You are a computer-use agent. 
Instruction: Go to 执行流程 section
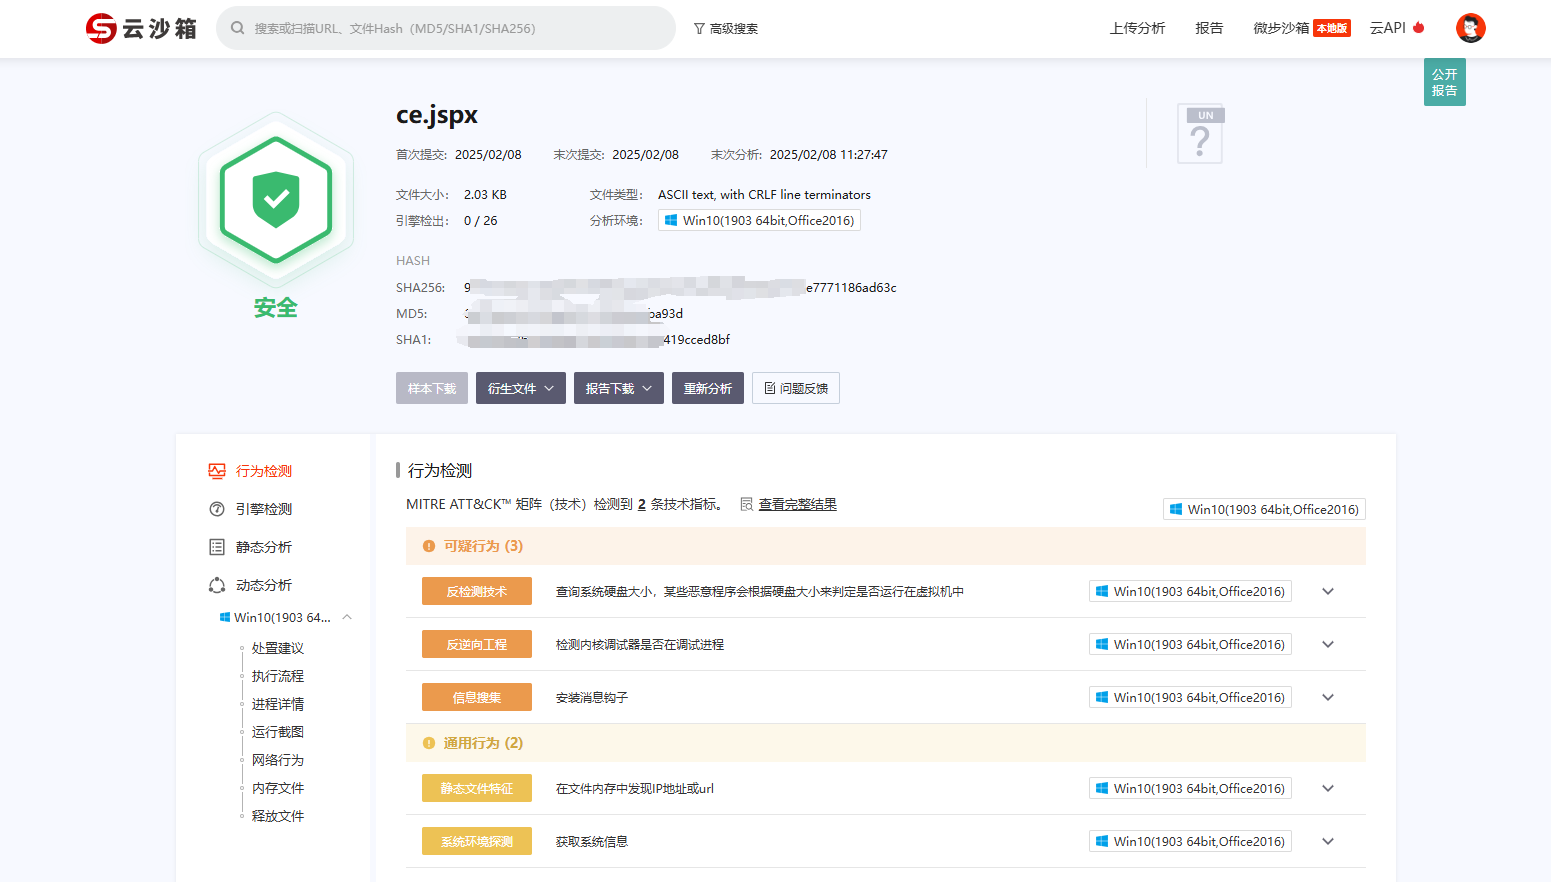click(x=278, y=676)
